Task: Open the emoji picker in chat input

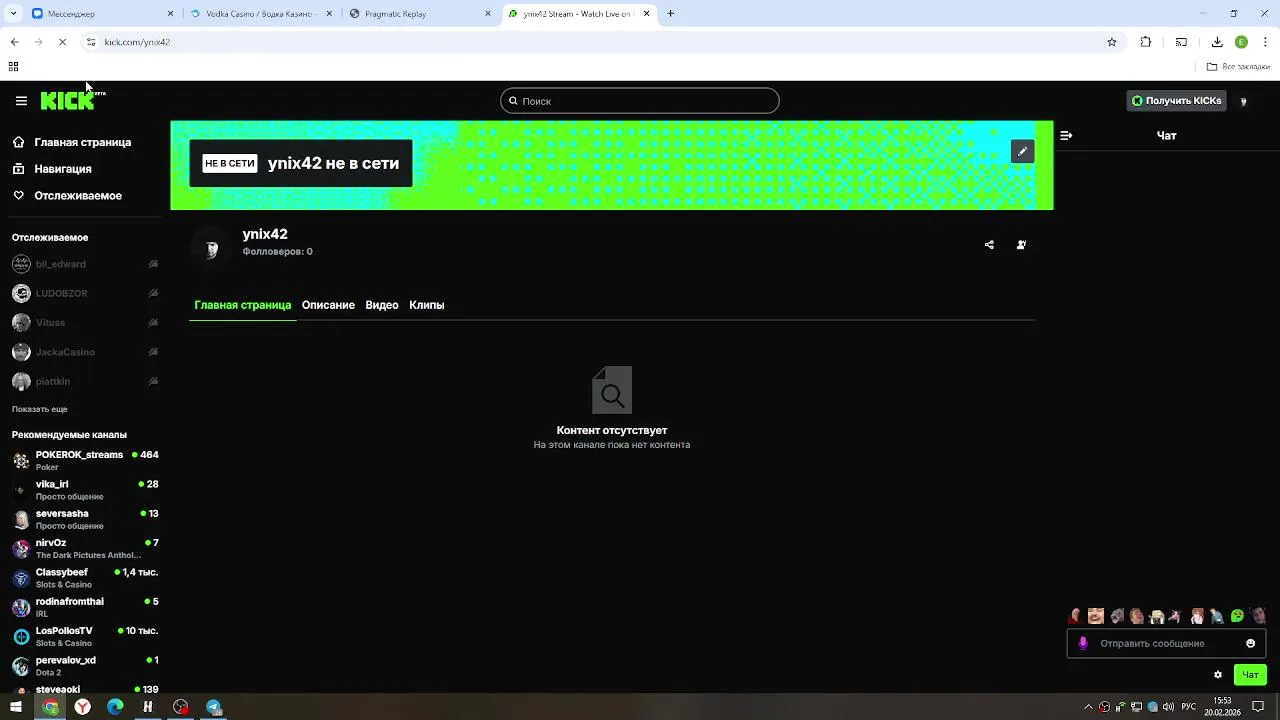Action: point(1250,643)
